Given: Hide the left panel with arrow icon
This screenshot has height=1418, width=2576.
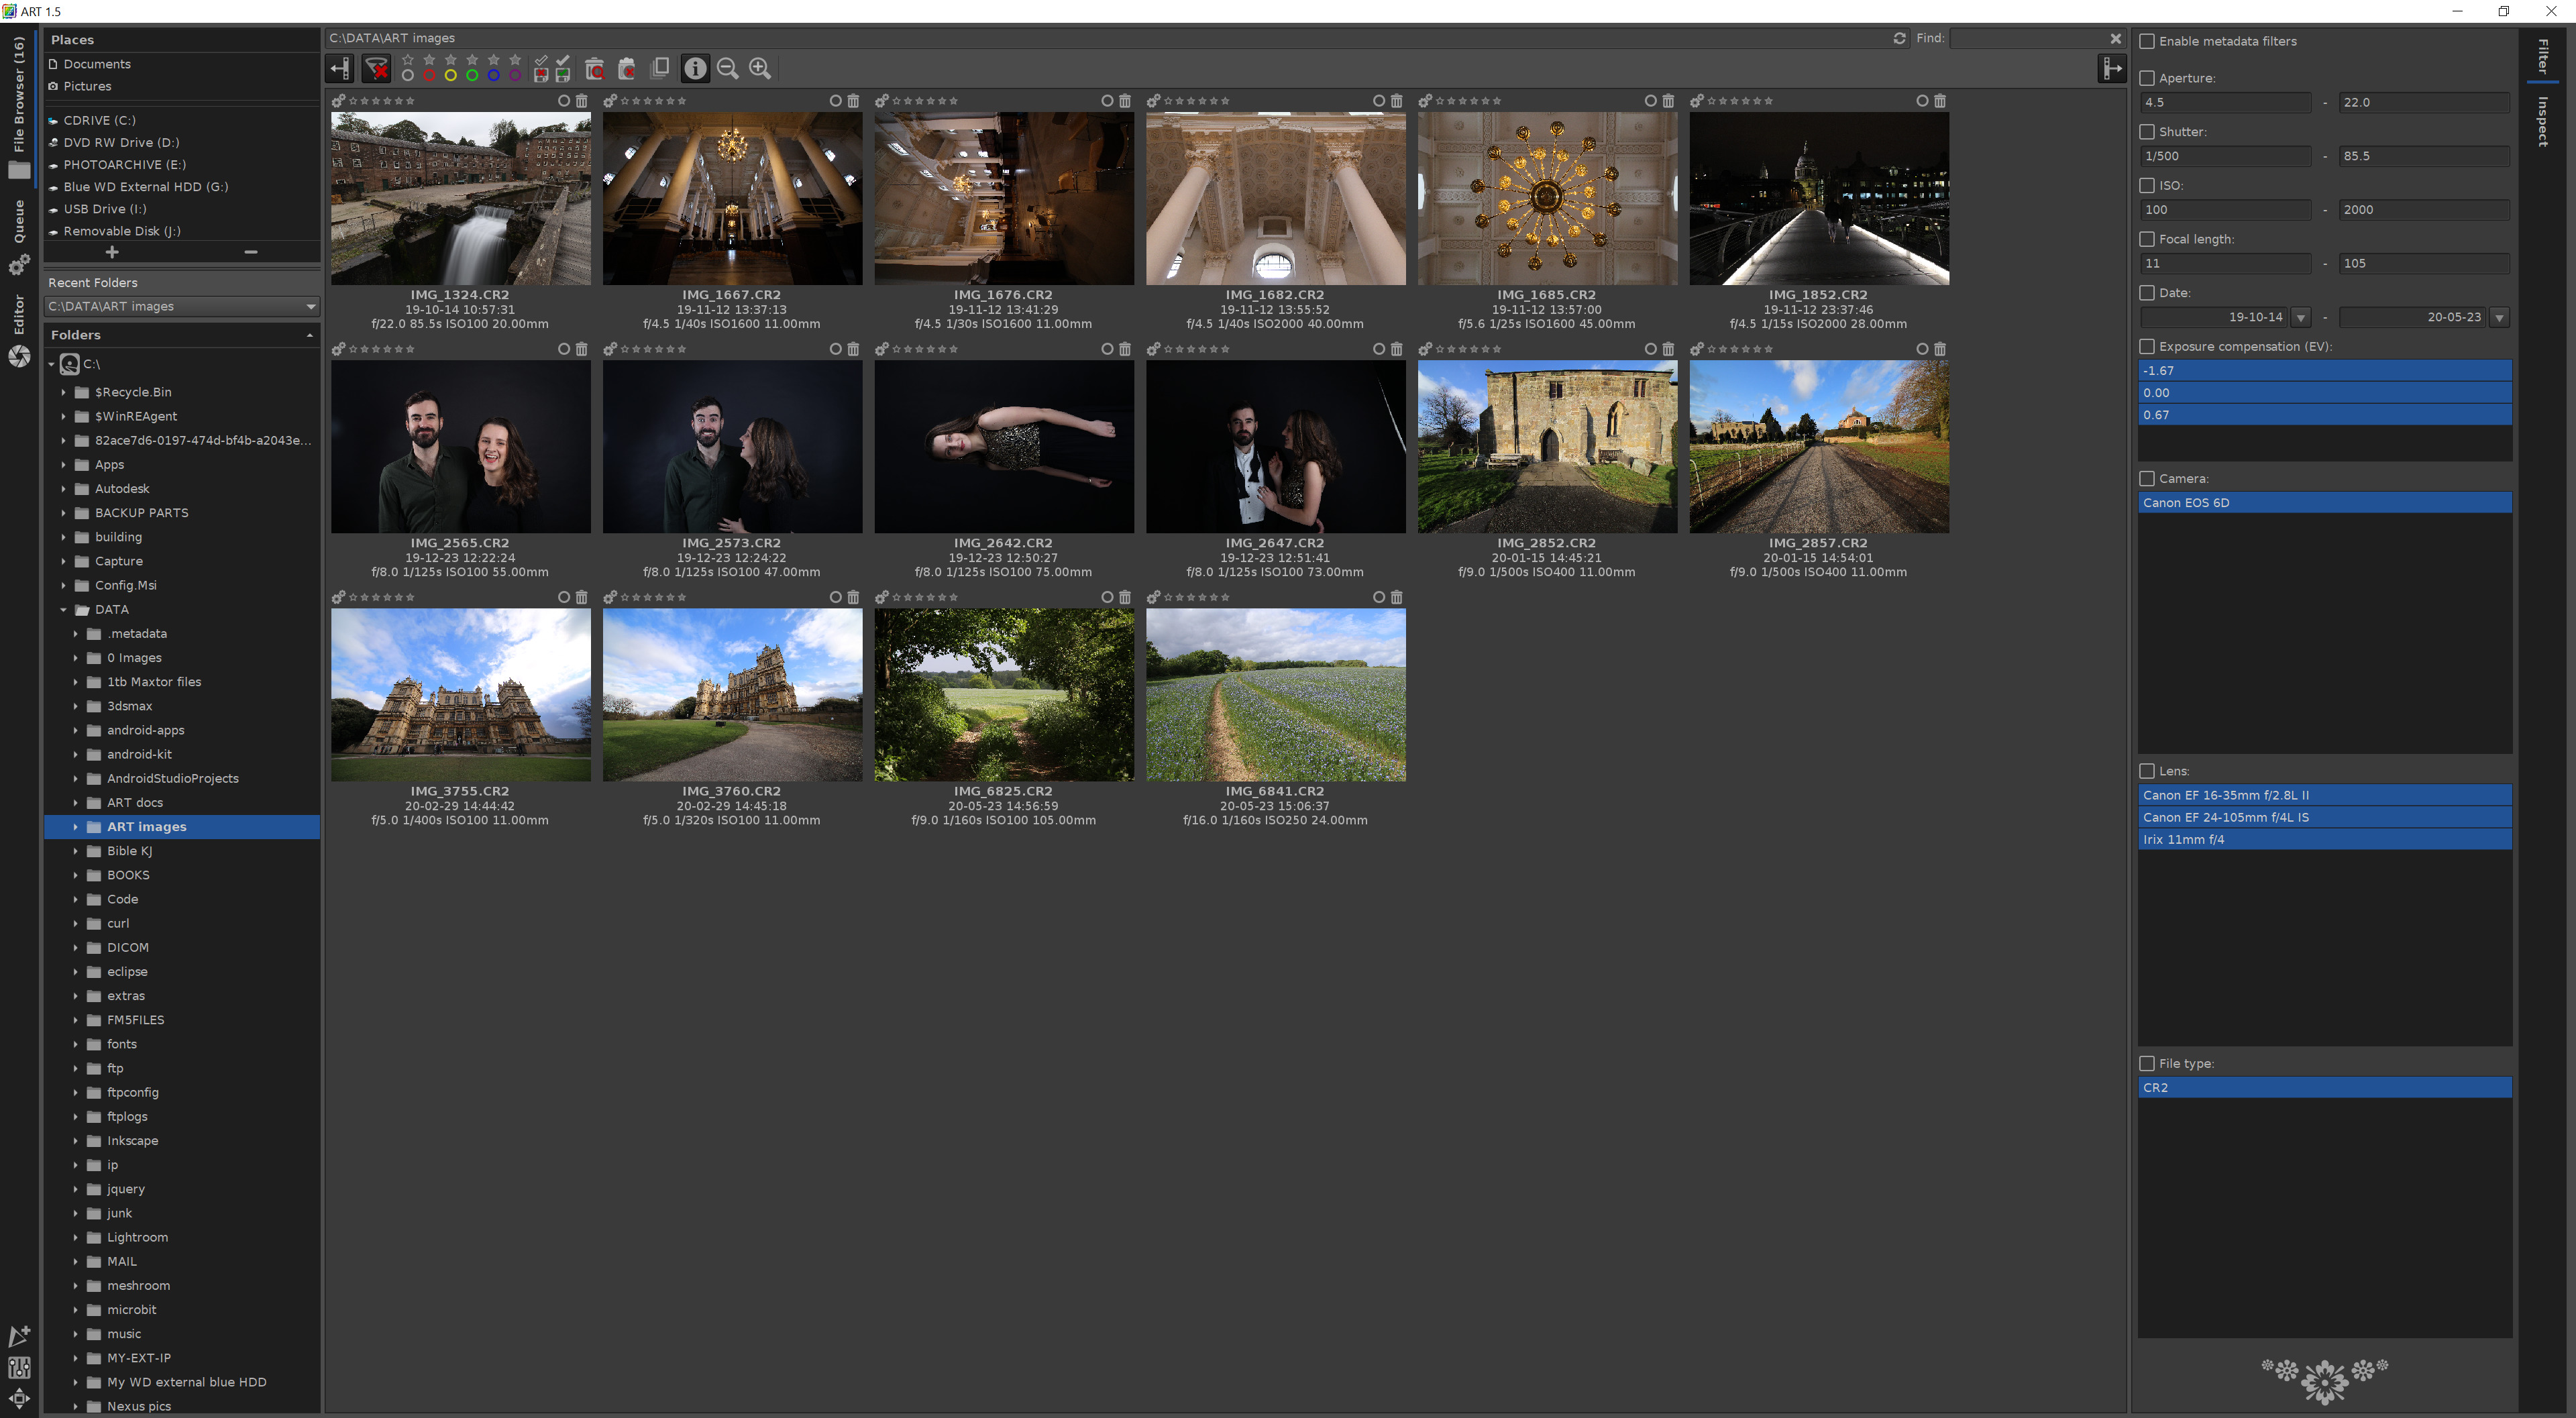Looking at the screenshot, I should [340, 68].
